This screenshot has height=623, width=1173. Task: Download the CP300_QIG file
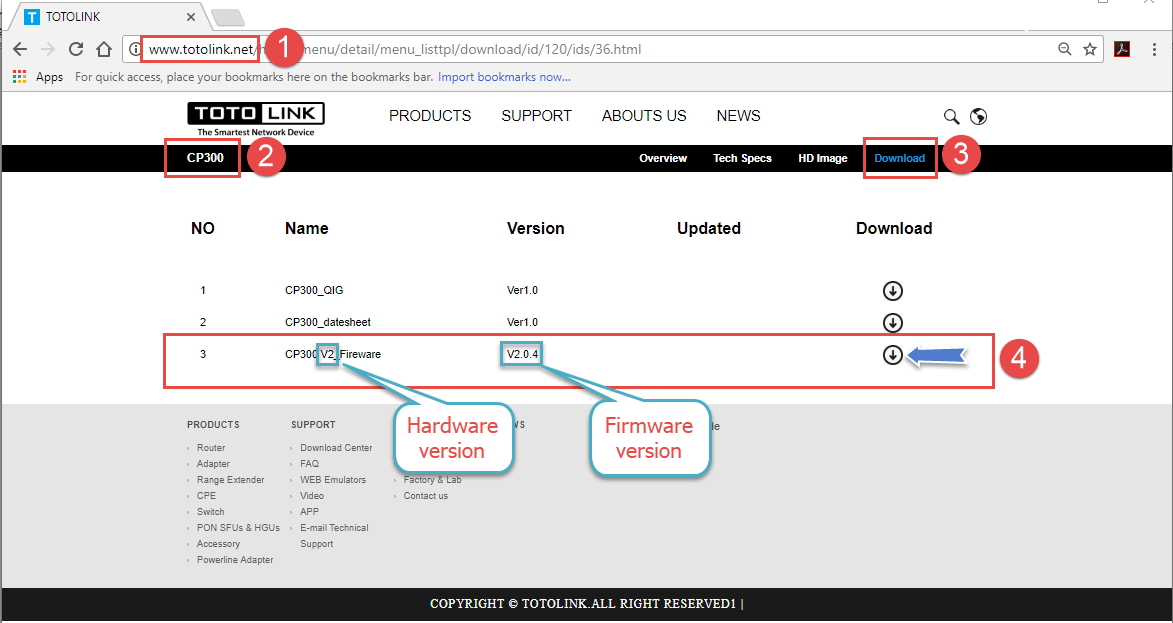tap(892, 290)
